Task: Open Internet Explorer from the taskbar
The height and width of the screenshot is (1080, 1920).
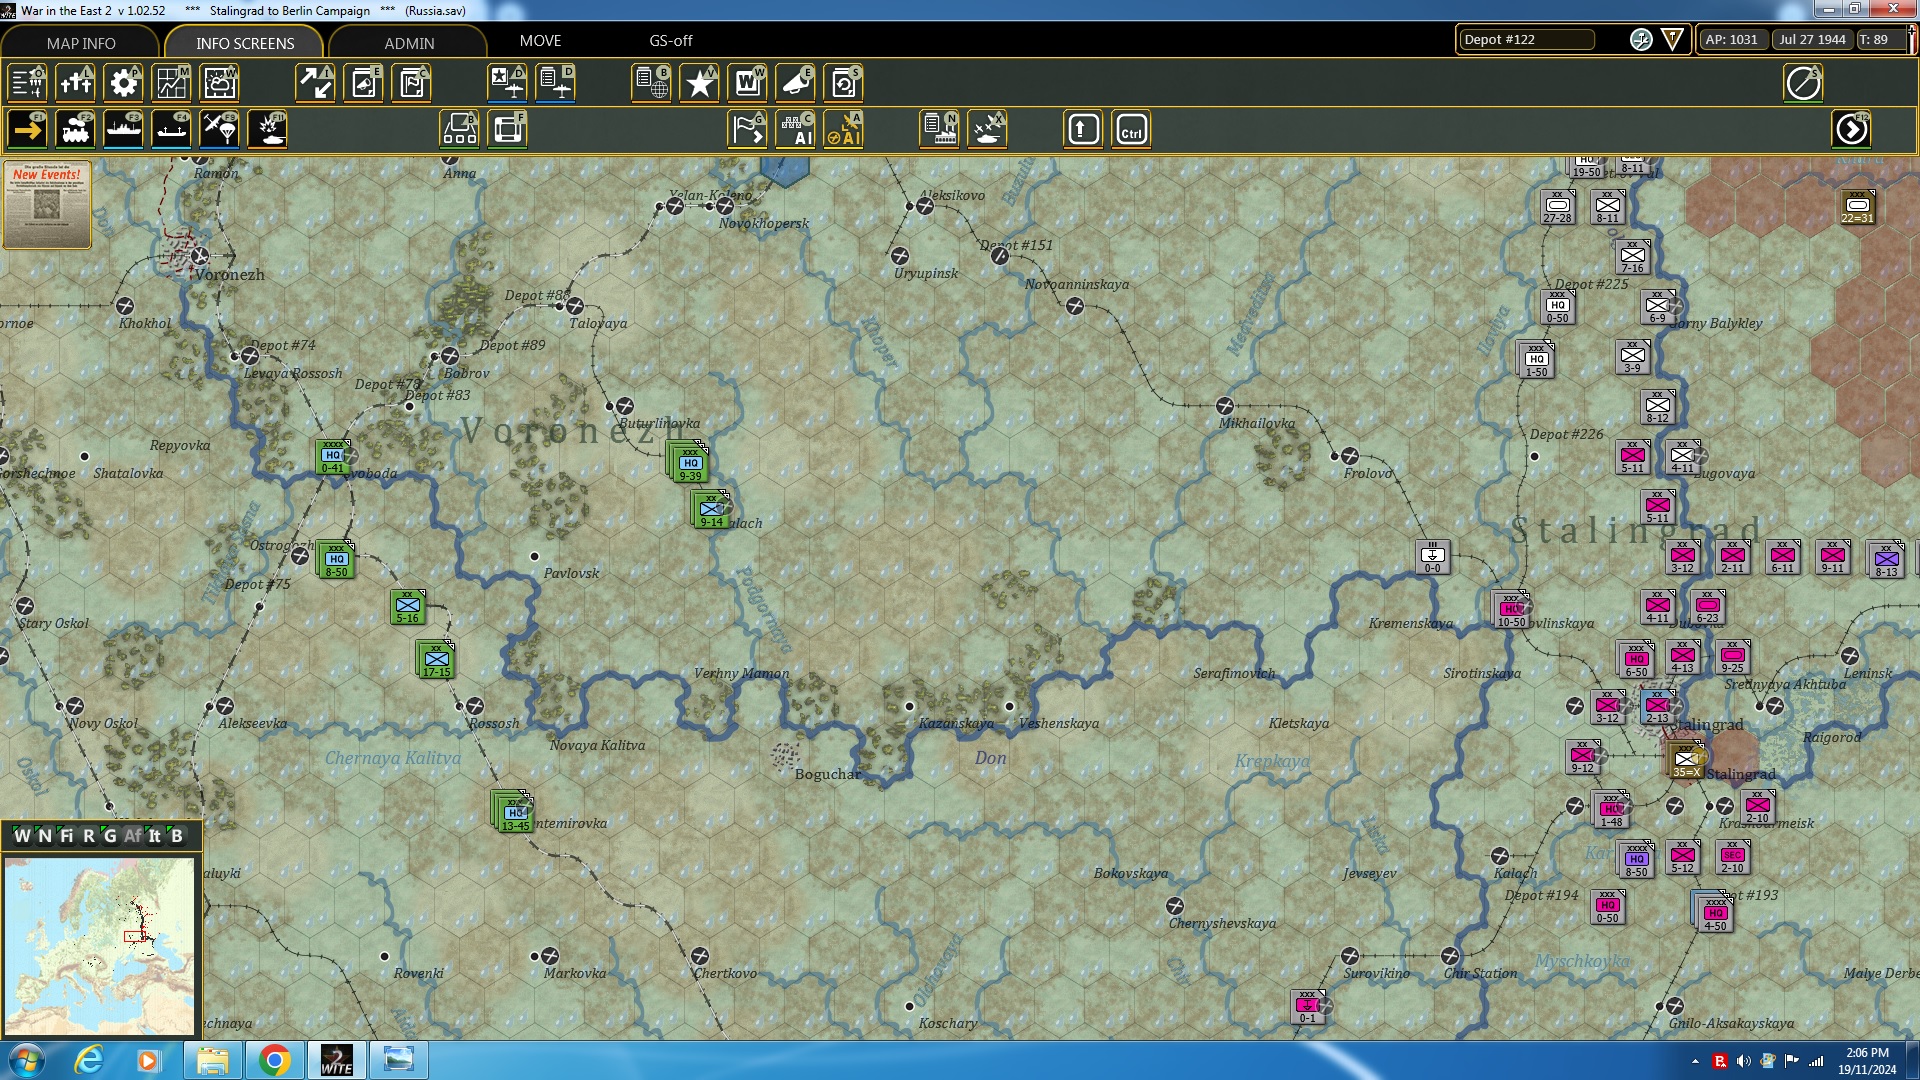Action: 90,1060
